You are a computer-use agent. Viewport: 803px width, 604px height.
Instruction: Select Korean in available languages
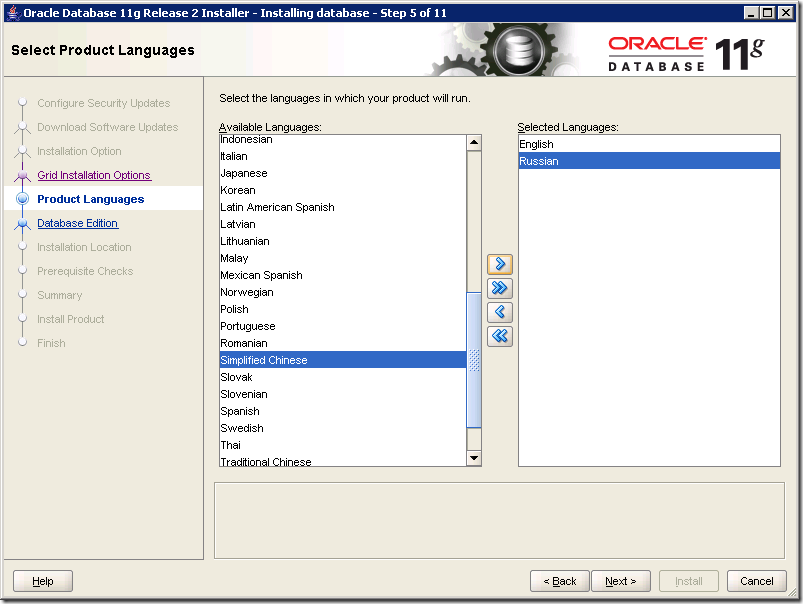(x=343, y=190)
